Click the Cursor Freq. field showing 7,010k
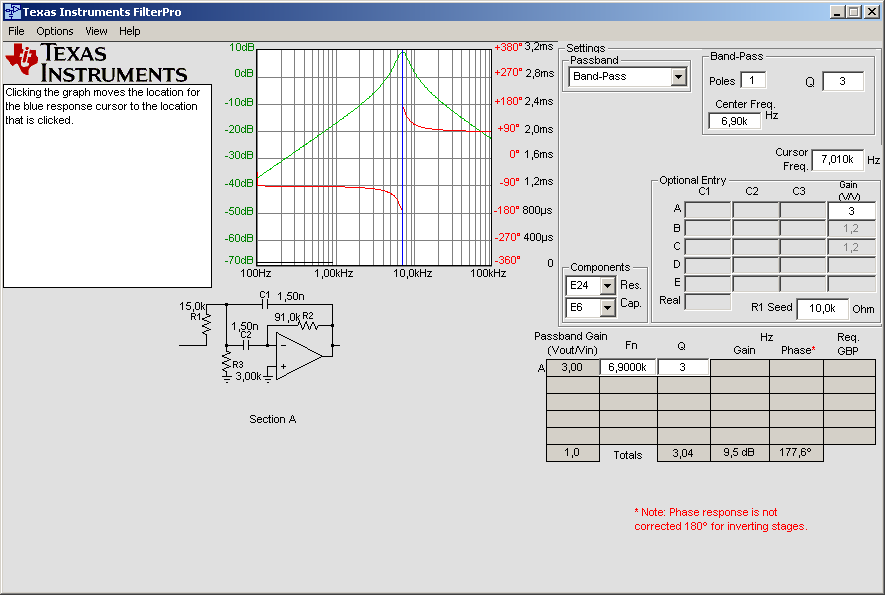The width and height of the screenshot is (885, 595). coord(838,160)
